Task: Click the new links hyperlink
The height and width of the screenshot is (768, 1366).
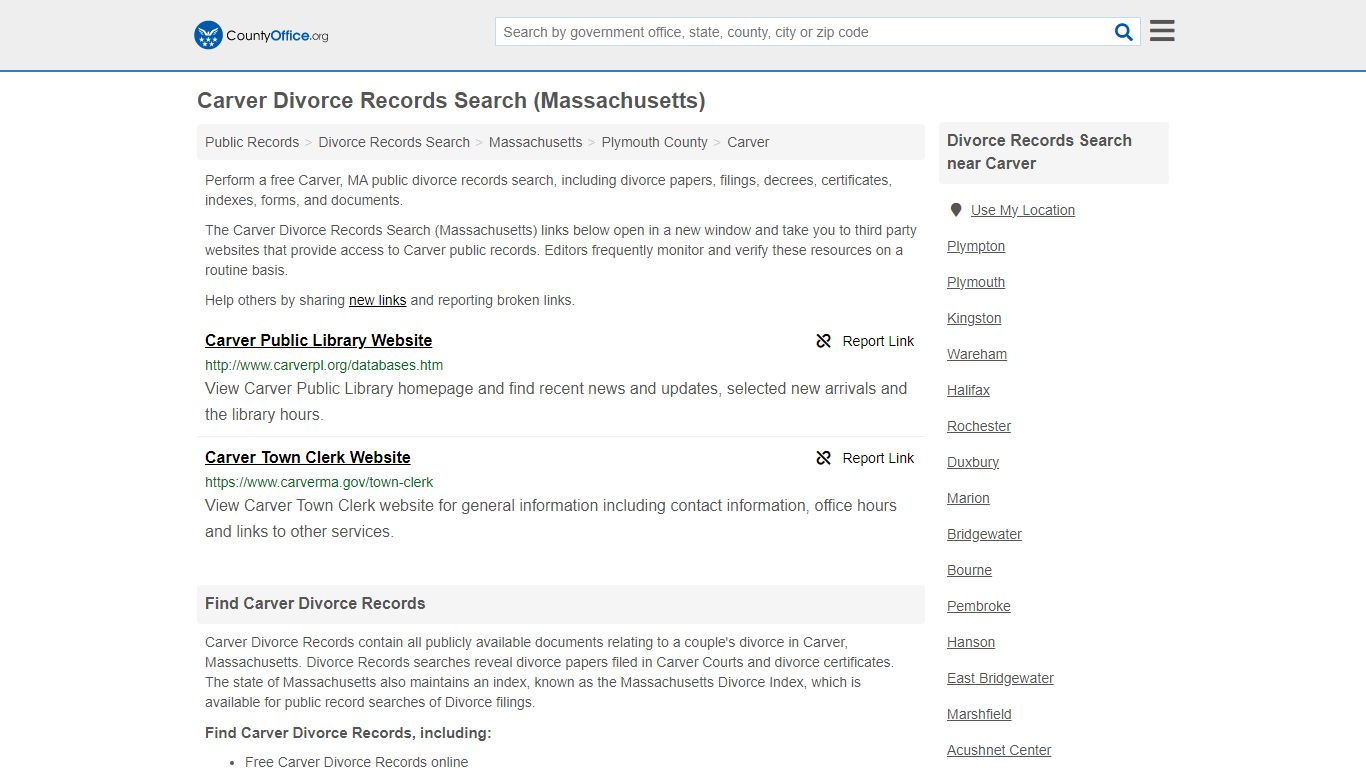Action: point(377,300)
